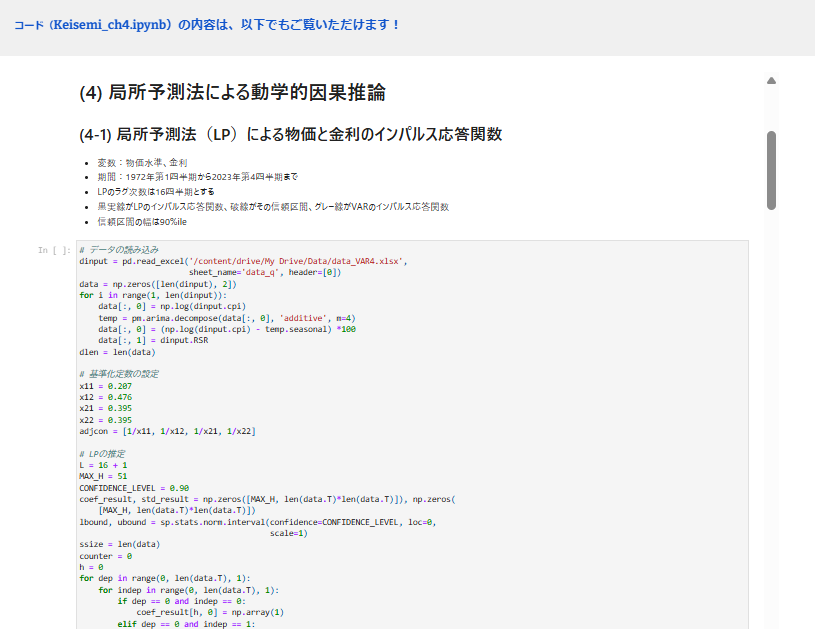This screenshot has height=629, width=815.
Task: Click line "MAX_H = 51"
Action: point(103,476)
